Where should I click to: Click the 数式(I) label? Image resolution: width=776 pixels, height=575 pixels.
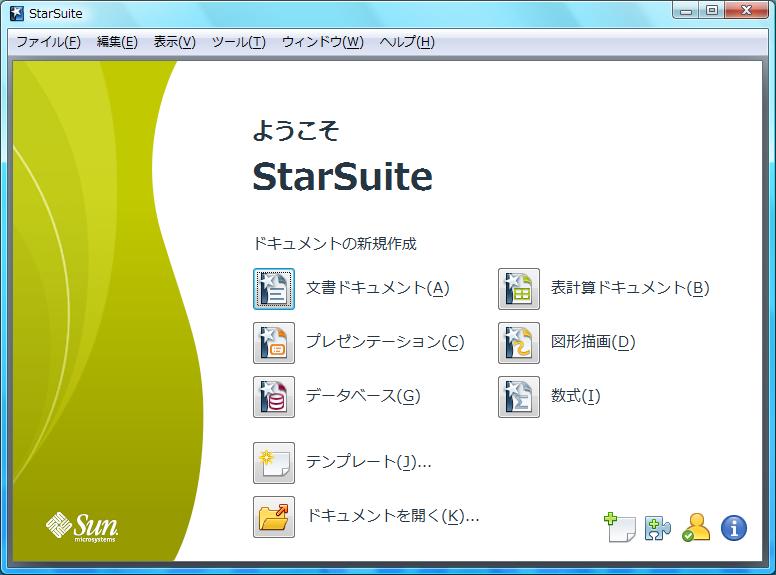[576, 396]
